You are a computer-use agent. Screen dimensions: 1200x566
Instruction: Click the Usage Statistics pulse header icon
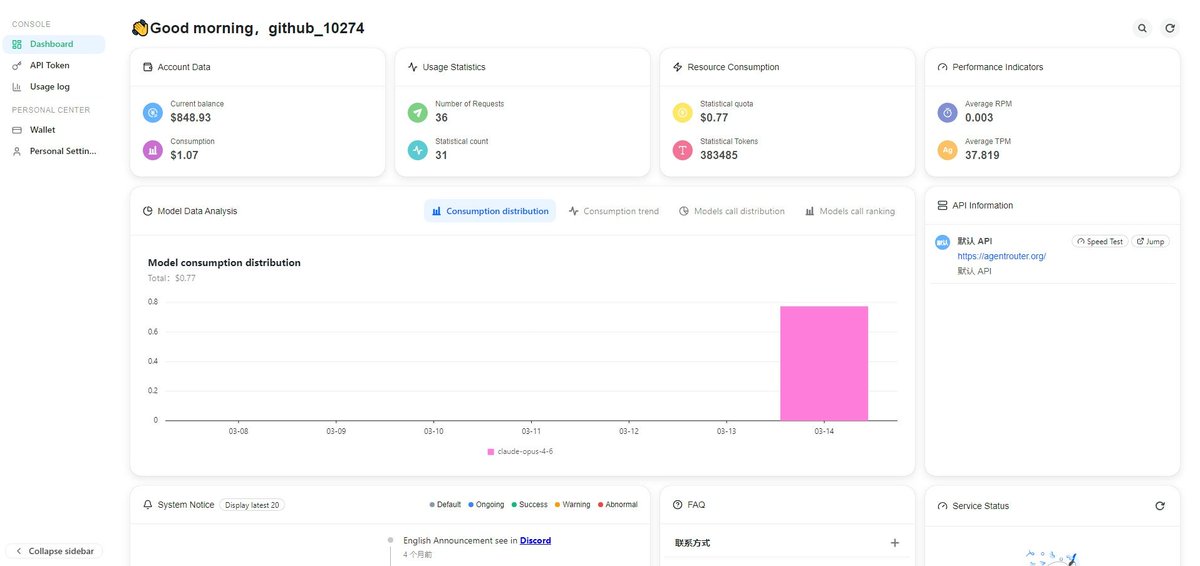tap(413, 67)
